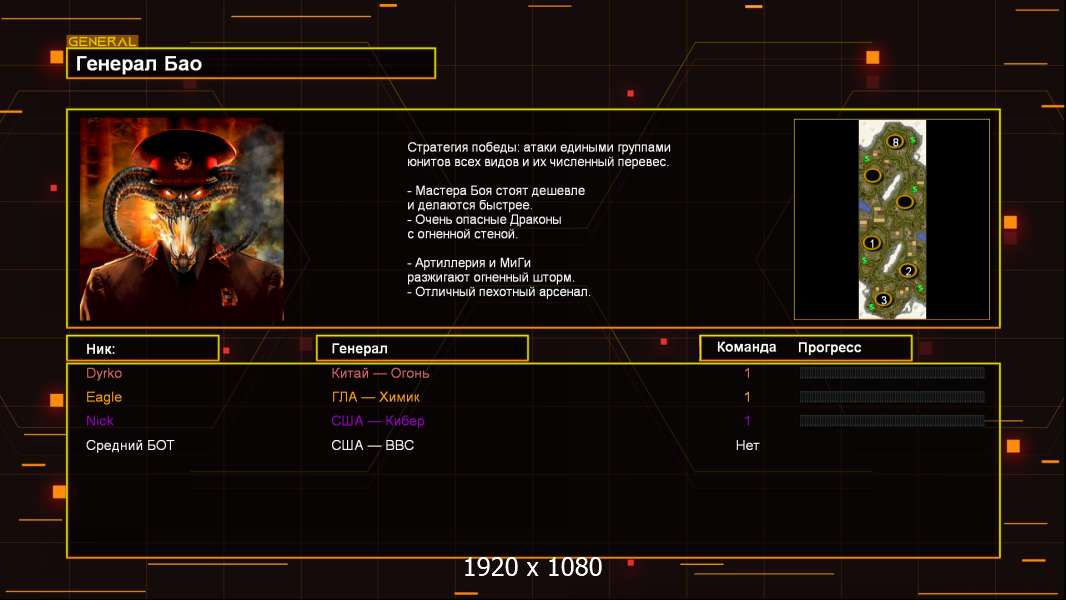Image resolution: width=1066 pixels, height=600 pixels.
Task: Click start position 8 on the map
Action: point(895,141)
